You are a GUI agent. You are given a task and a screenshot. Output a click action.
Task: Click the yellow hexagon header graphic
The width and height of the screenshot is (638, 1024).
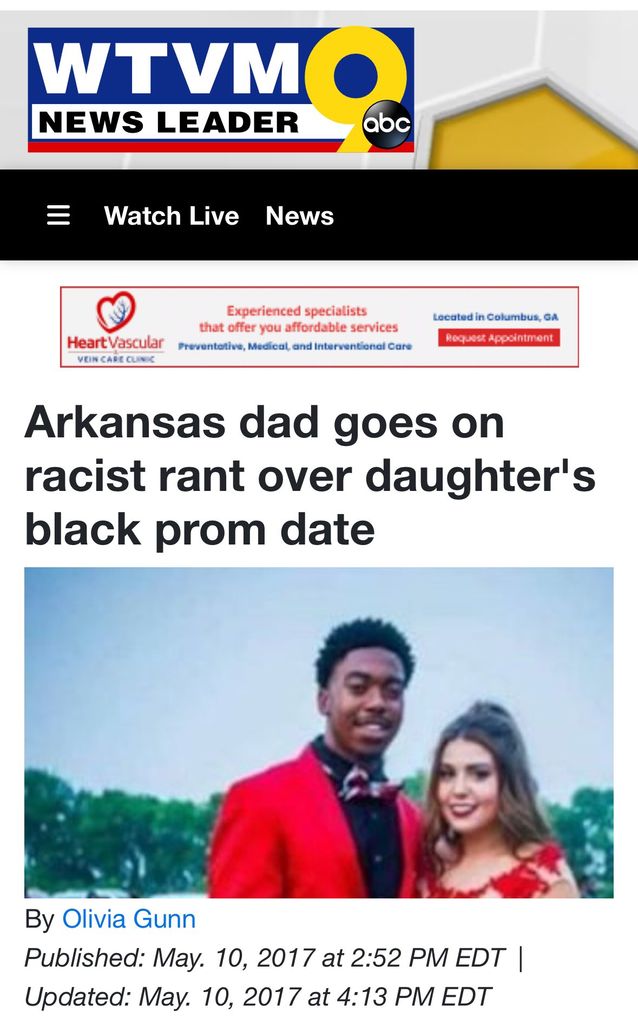[x=534, y=124]
